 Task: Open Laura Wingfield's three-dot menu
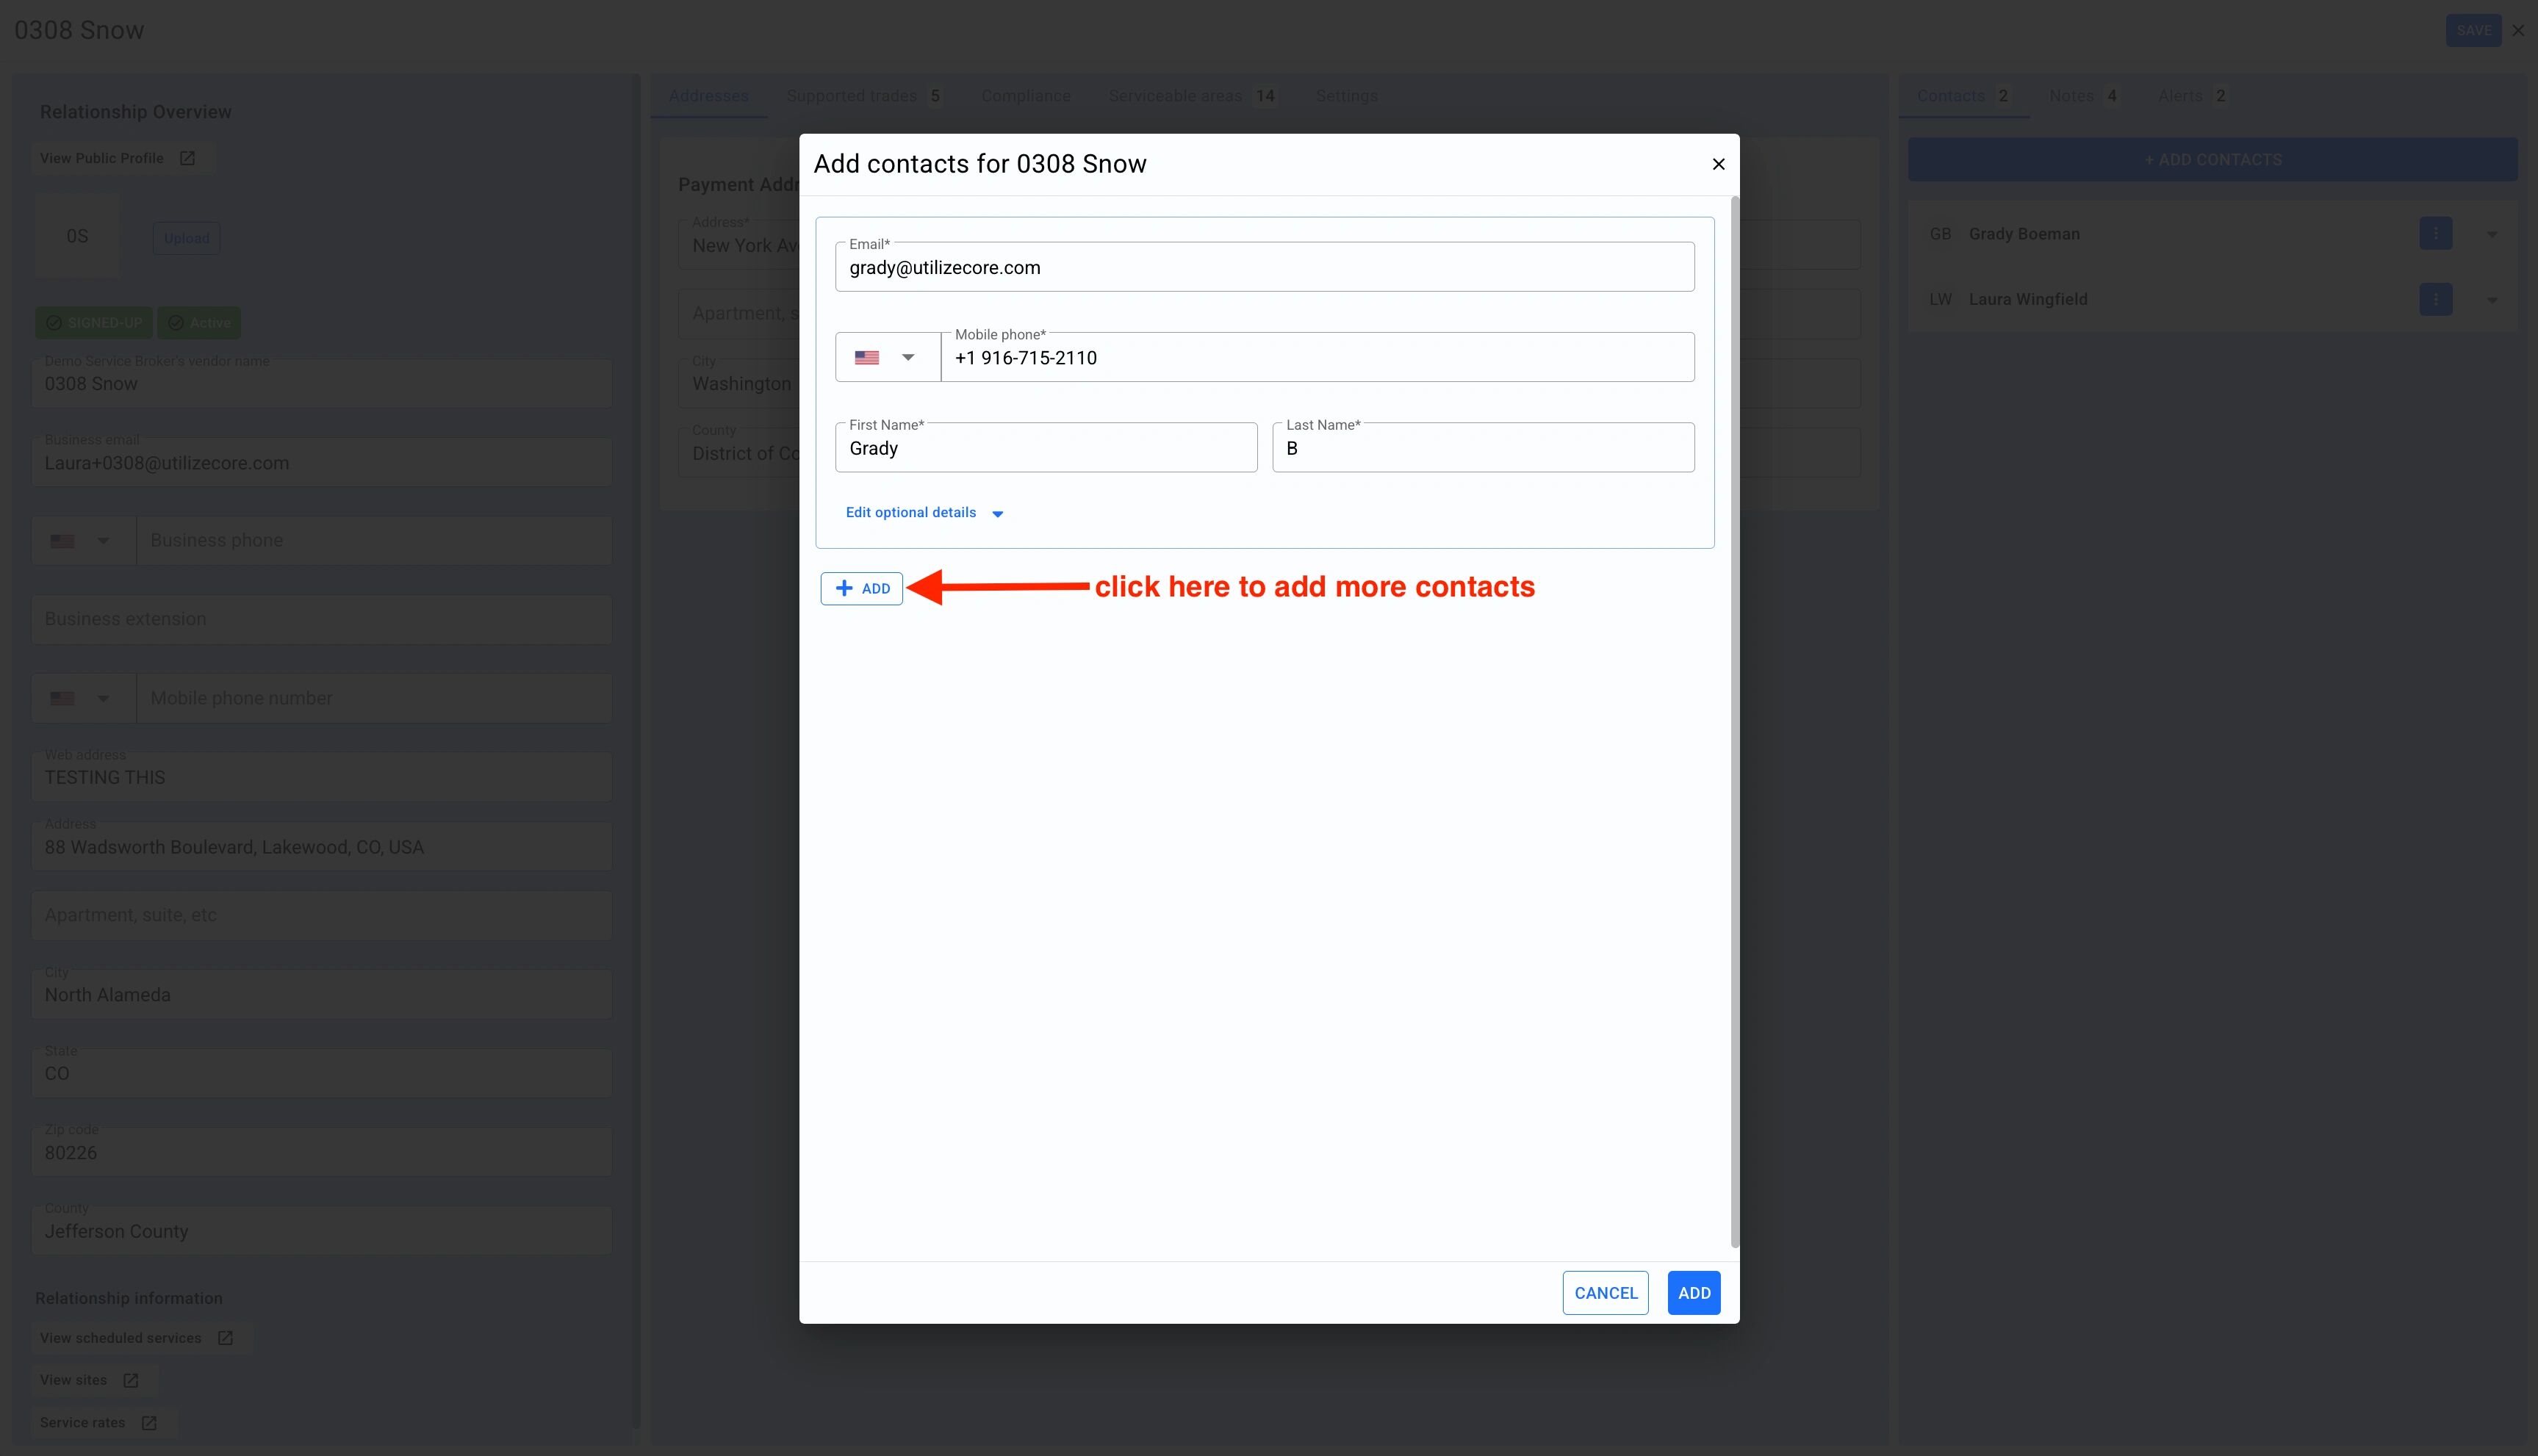point(2435,299)
